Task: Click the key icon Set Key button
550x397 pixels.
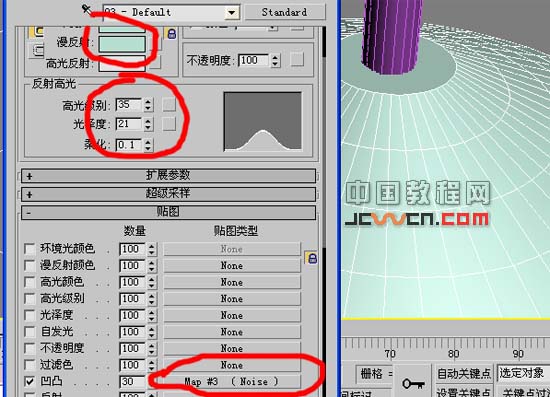Action: [413, 383]
